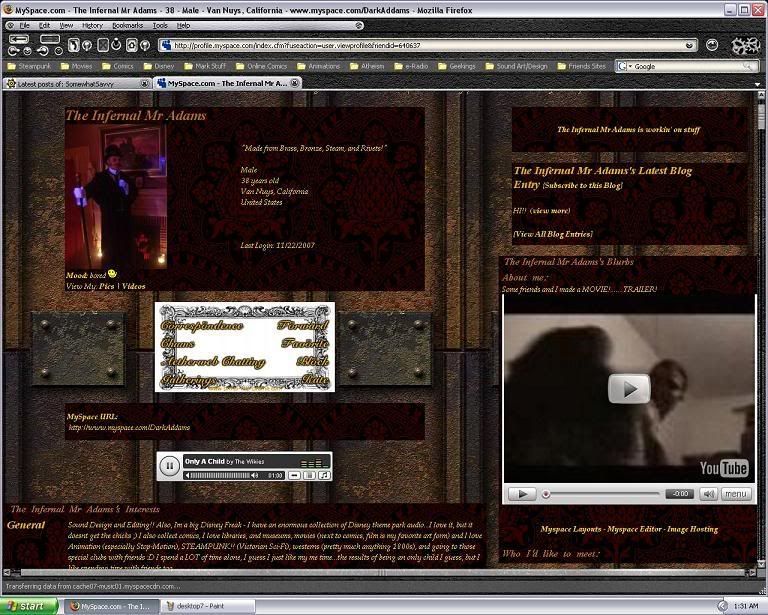The image size is (768, 615).
Task: Open the Geekings bookmarks folder
Action: pos(456,66)
